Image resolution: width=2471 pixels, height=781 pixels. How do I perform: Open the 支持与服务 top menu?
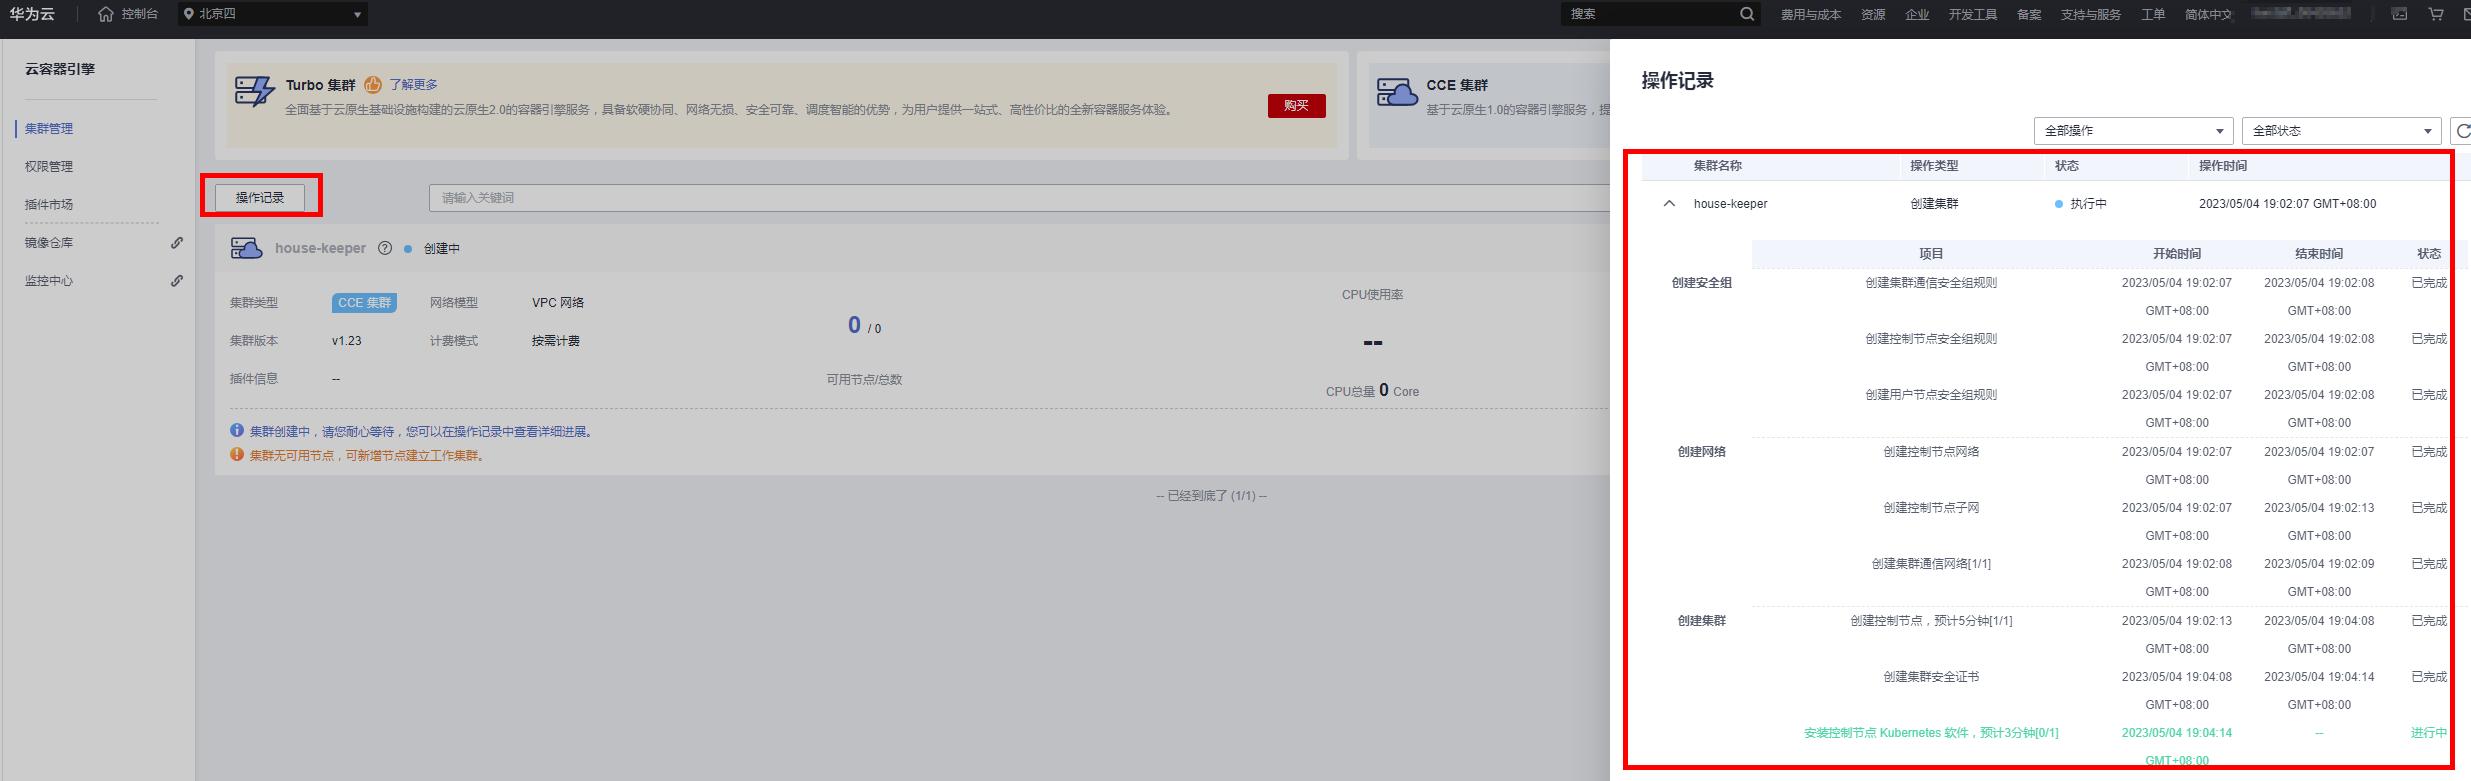click(x=2091, y=14)
